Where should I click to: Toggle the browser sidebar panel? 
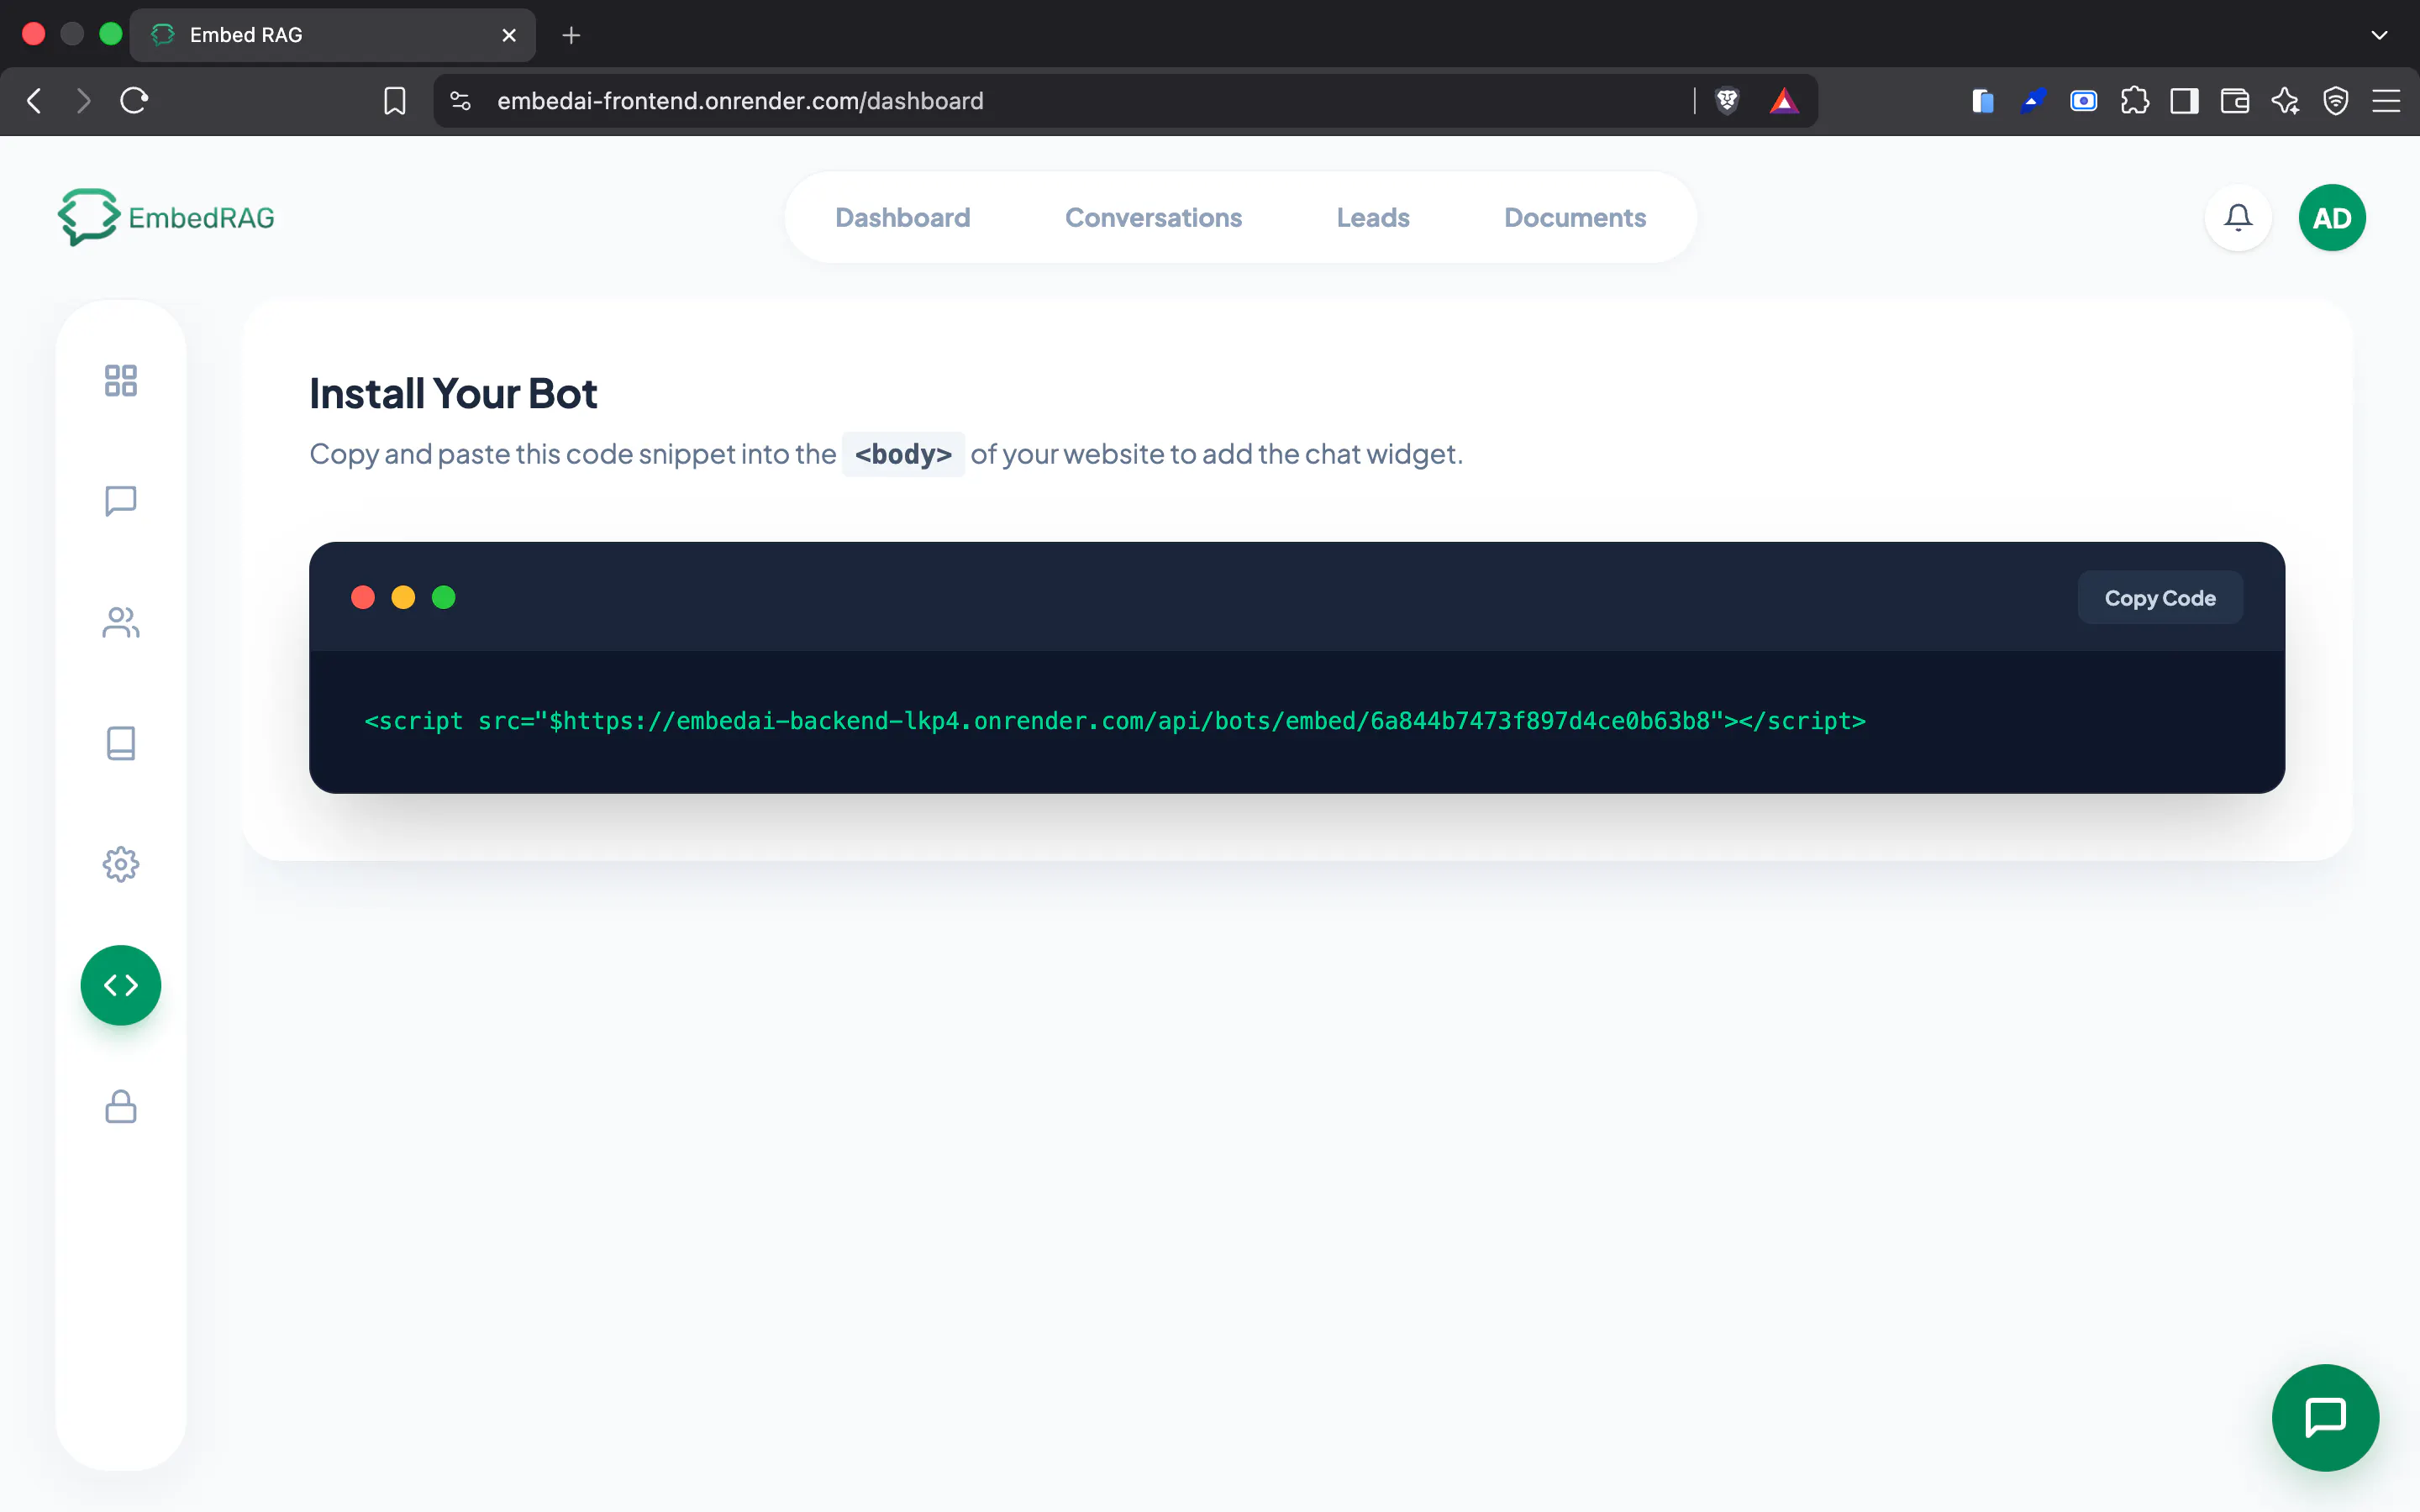point(2184,101)
